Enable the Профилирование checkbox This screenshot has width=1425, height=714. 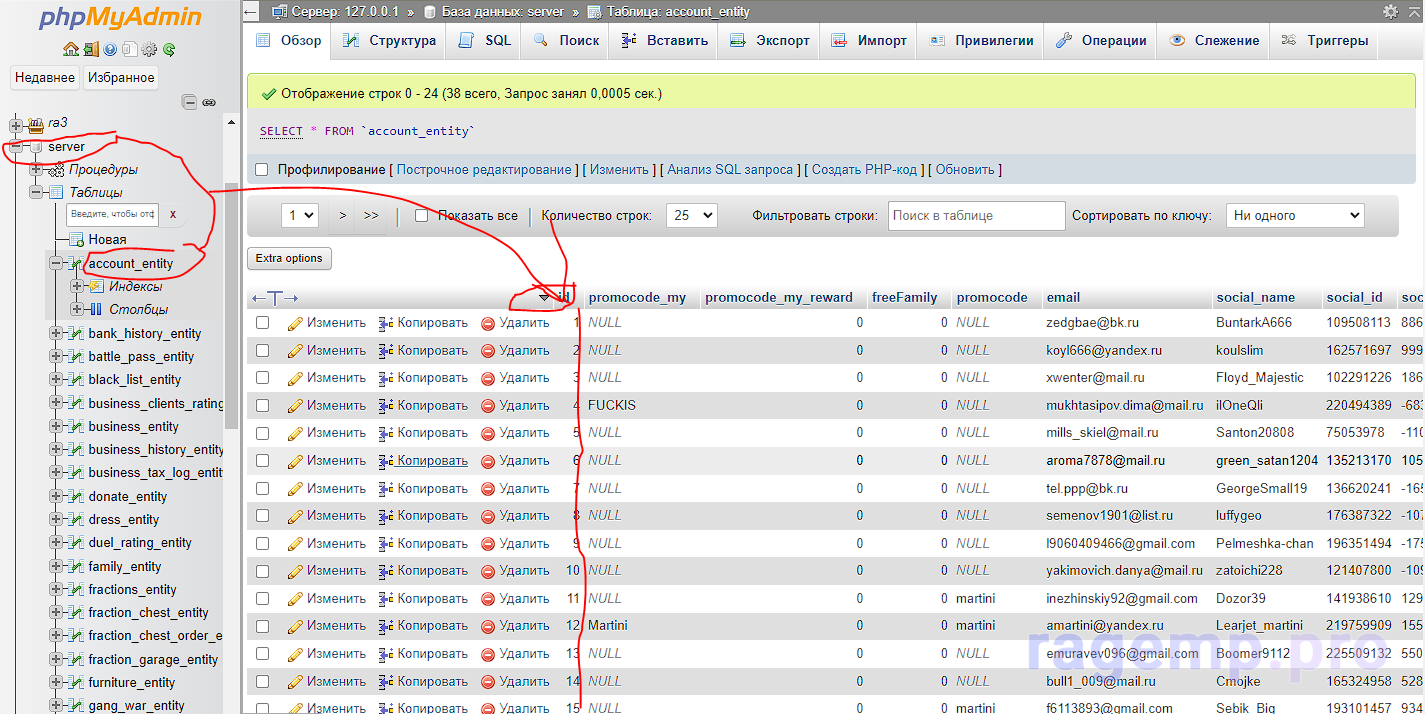pos(262,170)
